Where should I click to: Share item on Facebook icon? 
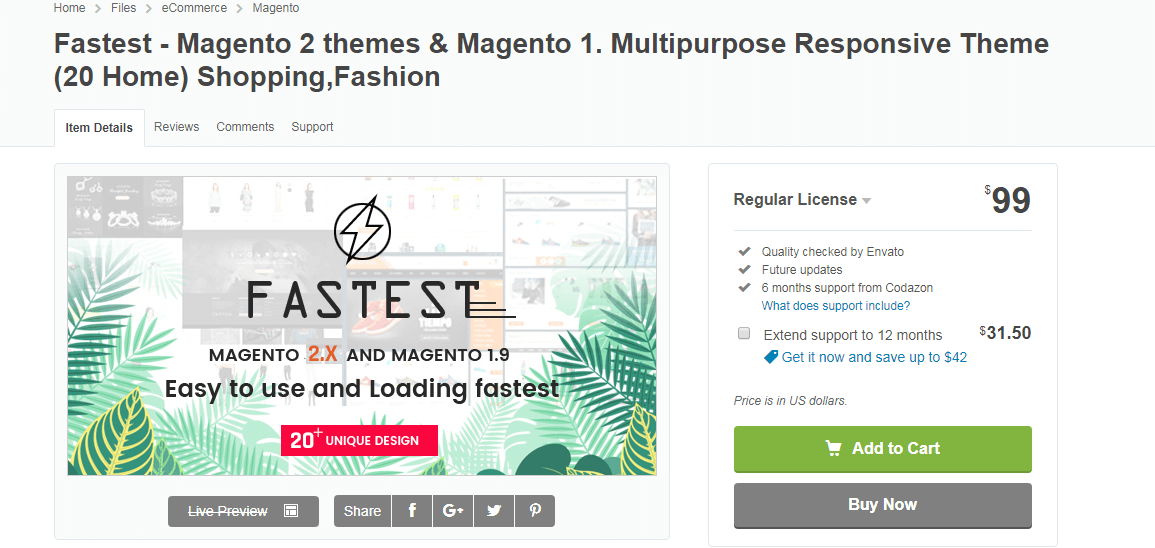[412, 511]
